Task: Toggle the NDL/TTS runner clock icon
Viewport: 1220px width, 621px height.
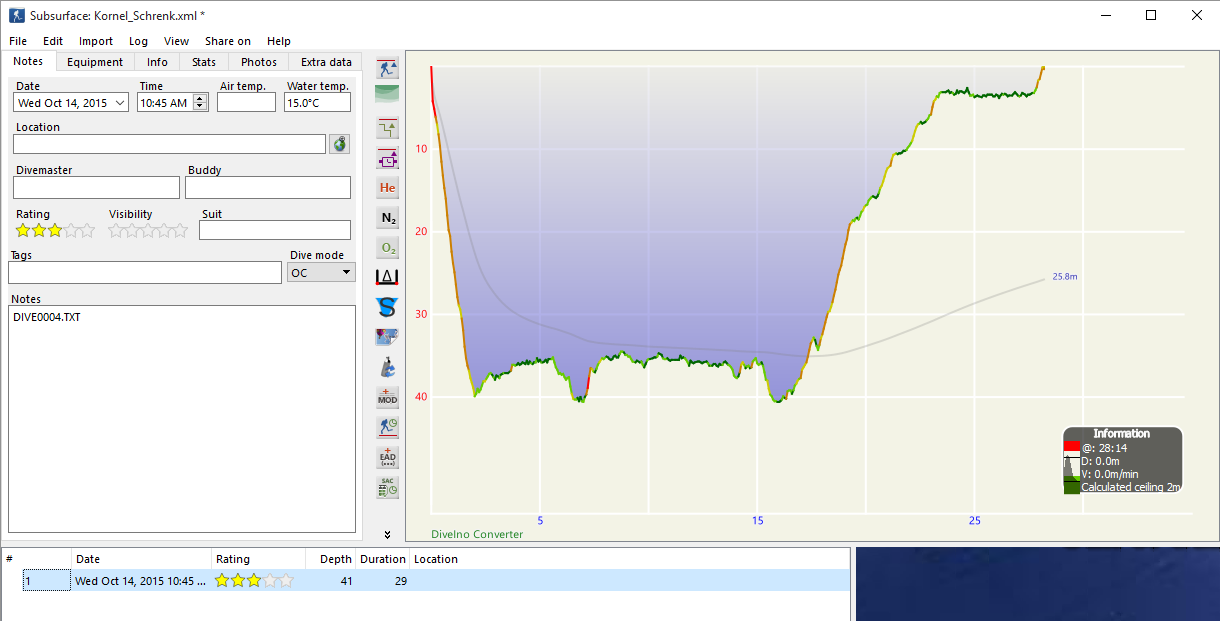Action: click(x=387, y=427)
